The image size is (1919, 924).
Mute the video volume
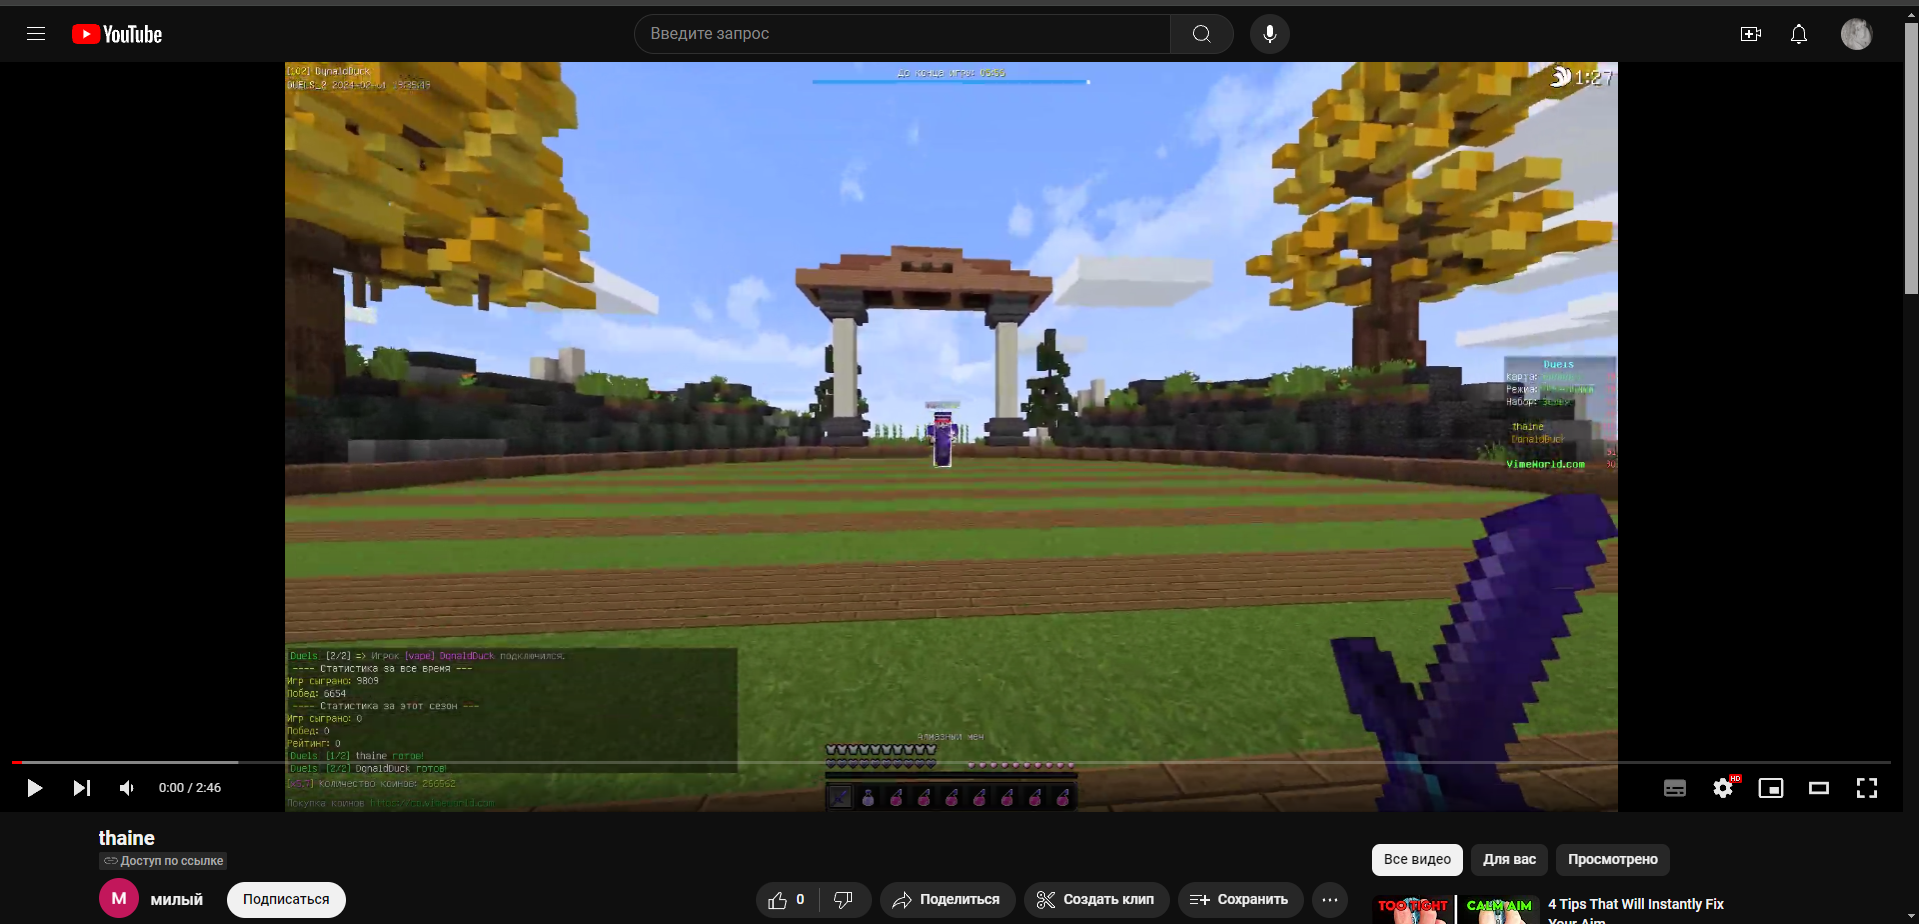127,788
